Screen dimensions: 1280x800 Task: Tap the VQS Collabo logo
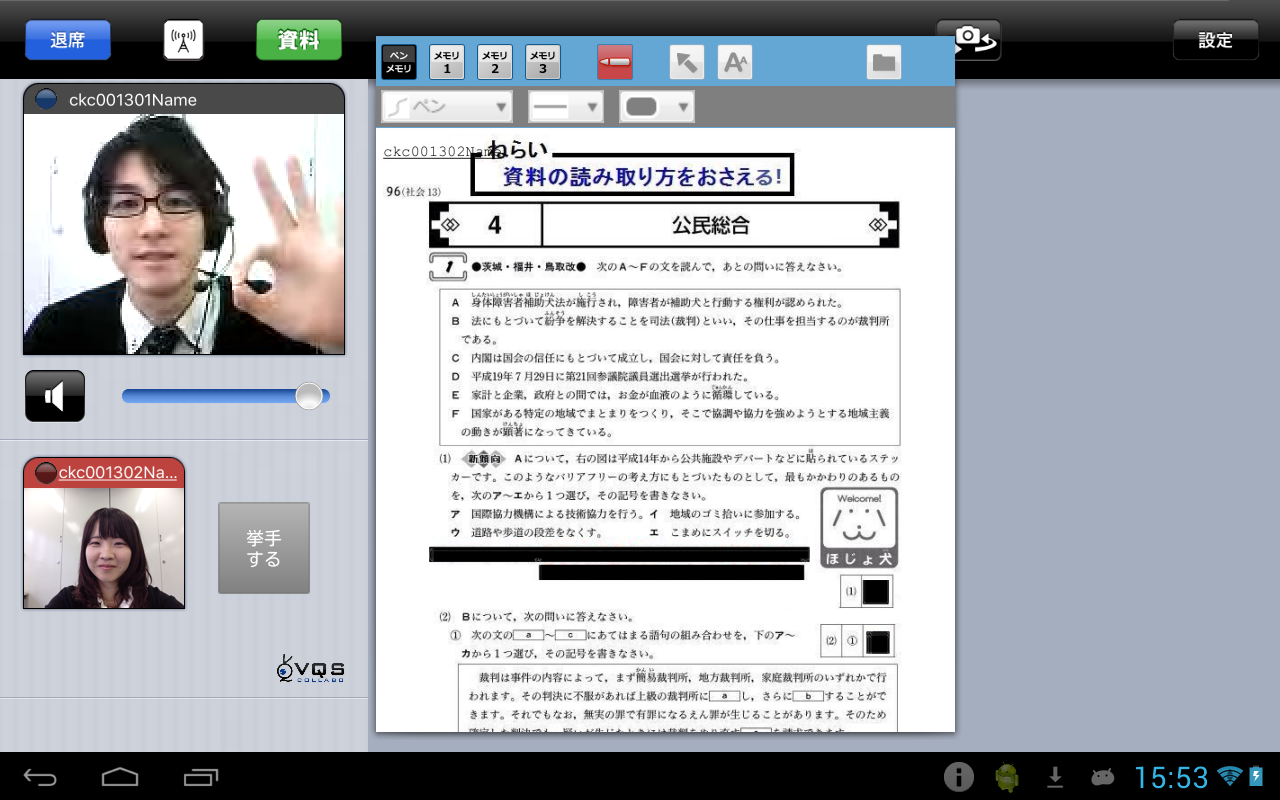311,667
